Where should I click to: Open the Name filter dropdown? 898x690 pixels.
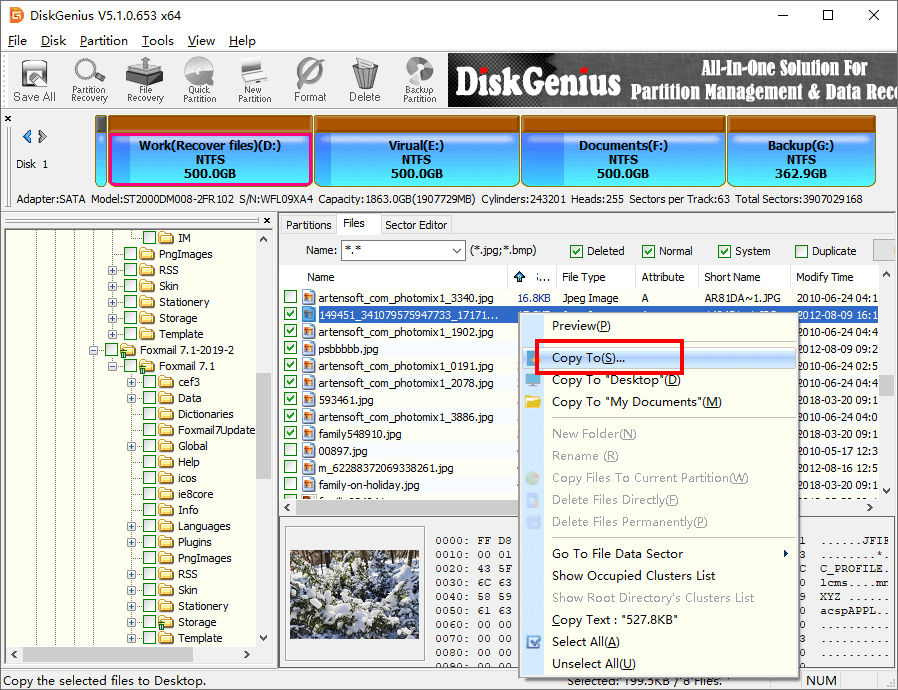[x=456, y=251]
